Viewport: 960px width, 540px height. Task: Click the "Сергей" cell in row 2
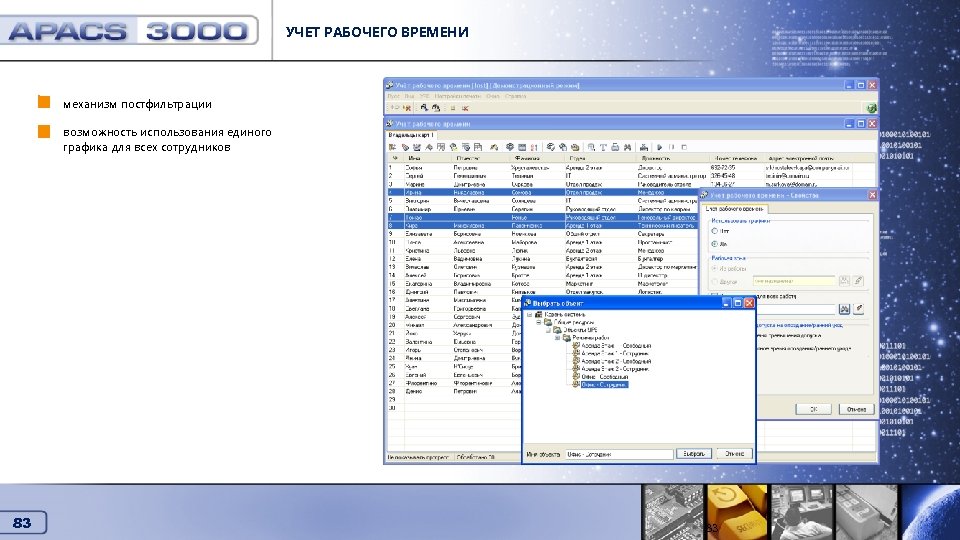coord(427,176)
